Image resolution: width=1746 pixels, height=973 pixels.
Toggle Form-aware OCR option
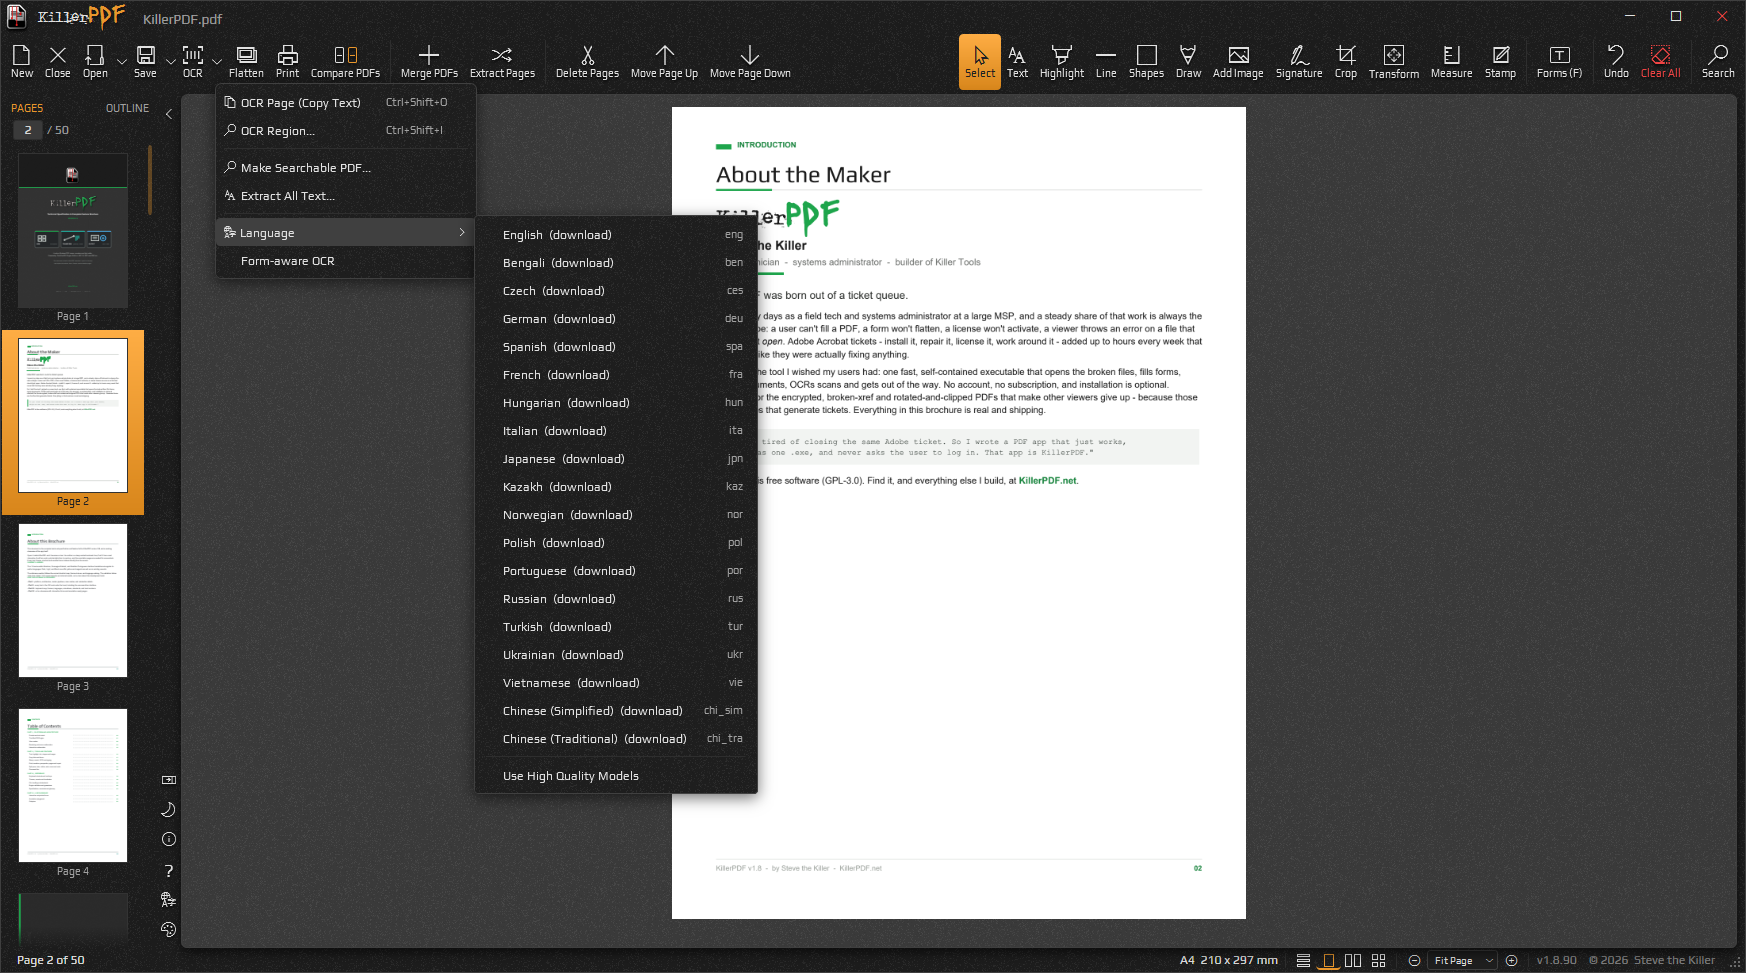coord(345,261)
